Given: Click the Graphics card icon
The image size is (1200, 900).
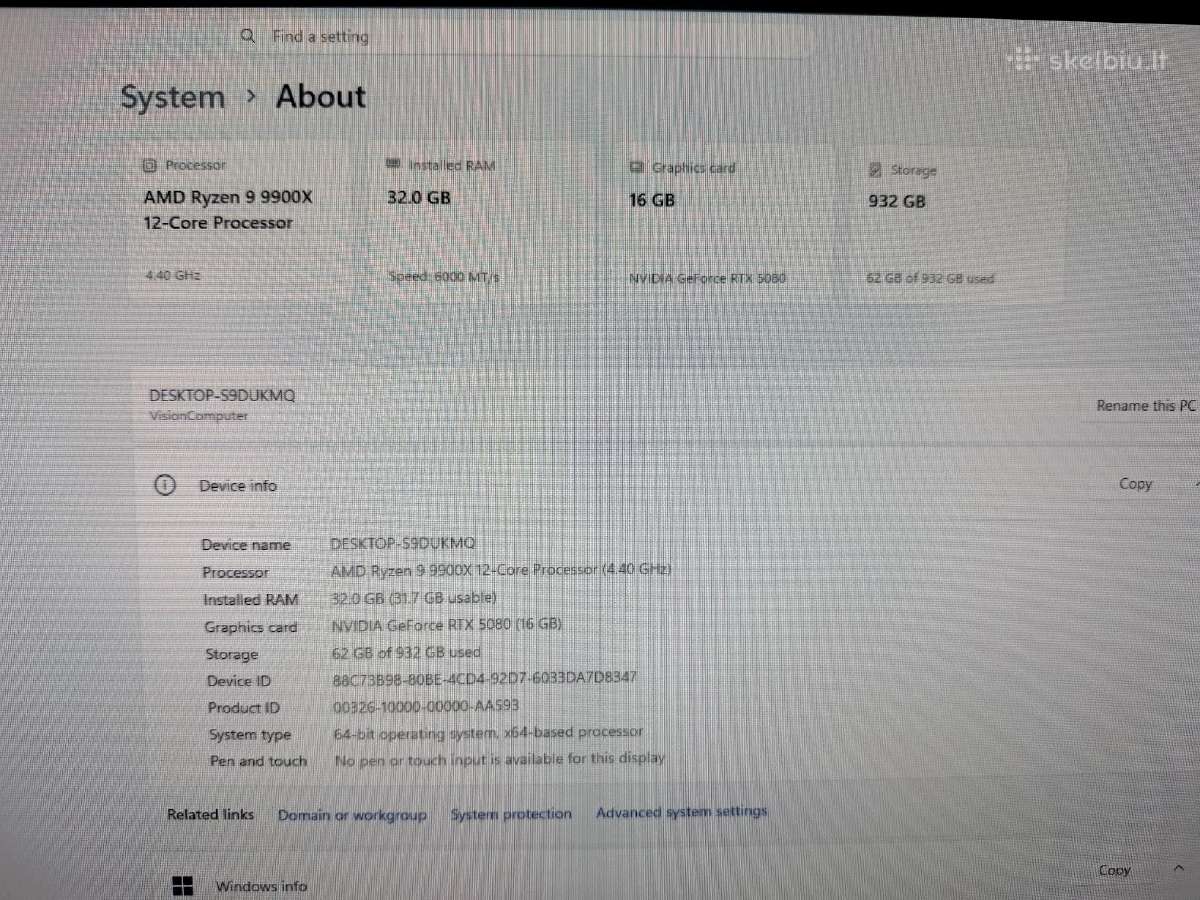Looking at the screenshot, I should click(636, 168).
